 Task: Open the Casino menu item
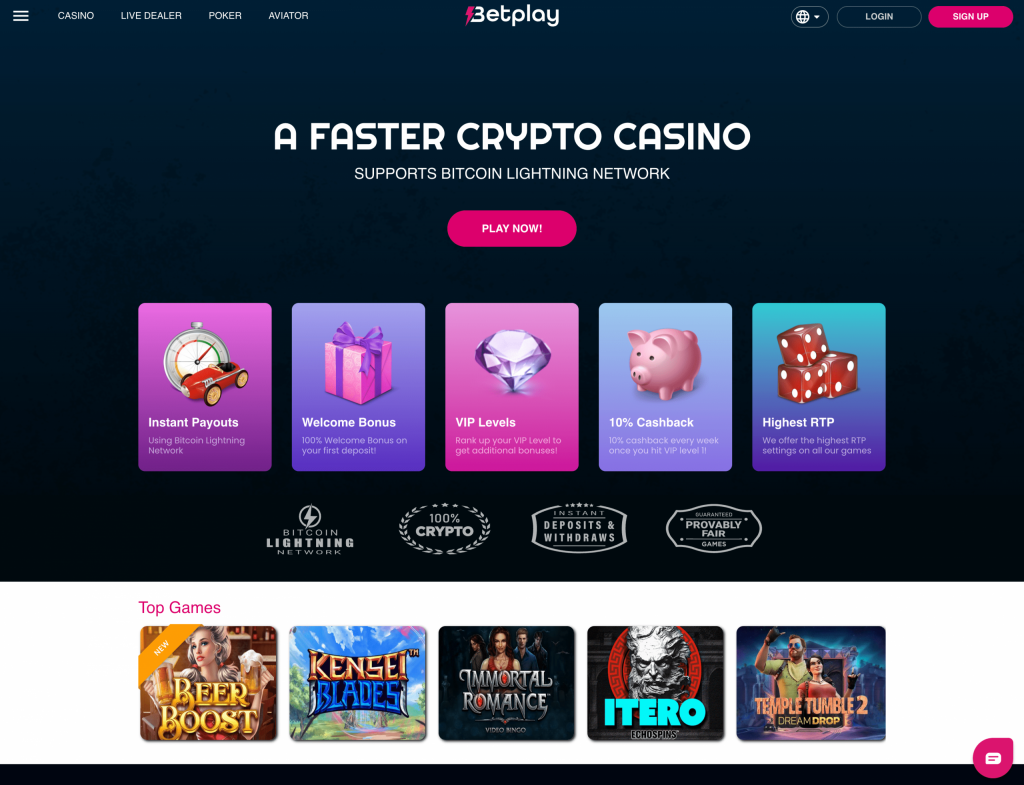[76, 16]
